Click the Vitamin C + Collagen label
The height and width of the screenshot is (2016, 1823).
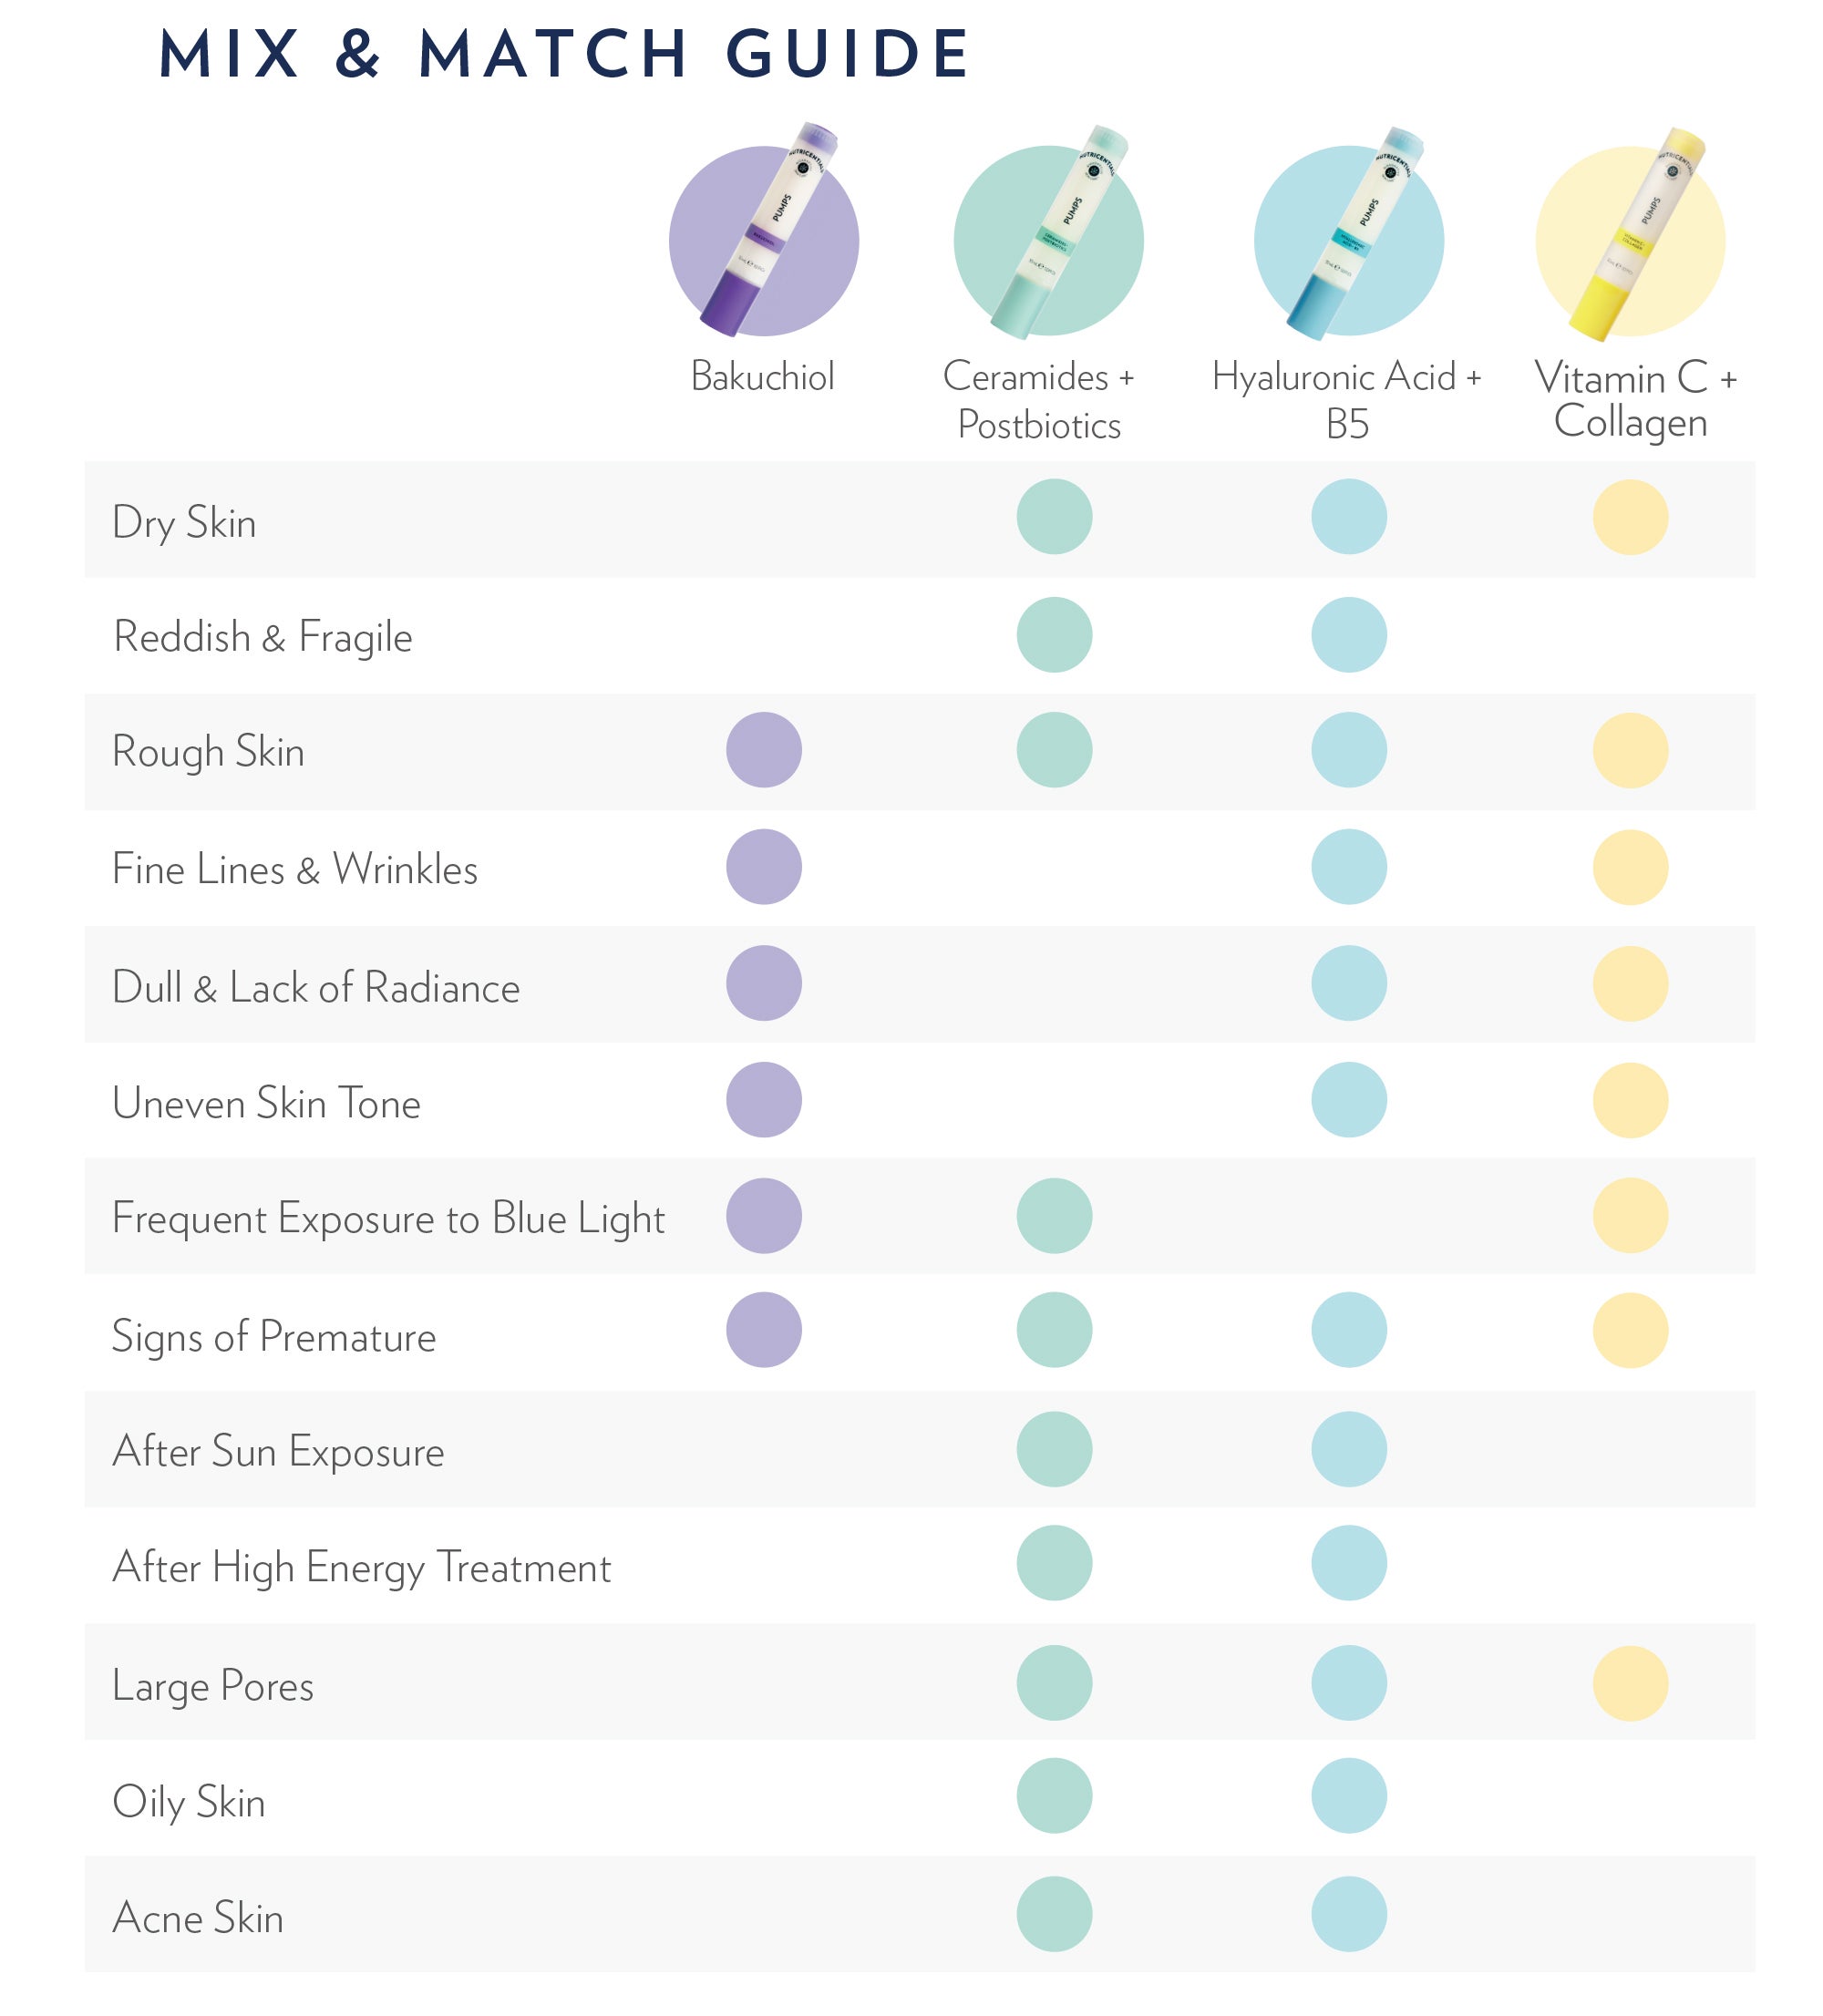click(x=1634, y=401)
